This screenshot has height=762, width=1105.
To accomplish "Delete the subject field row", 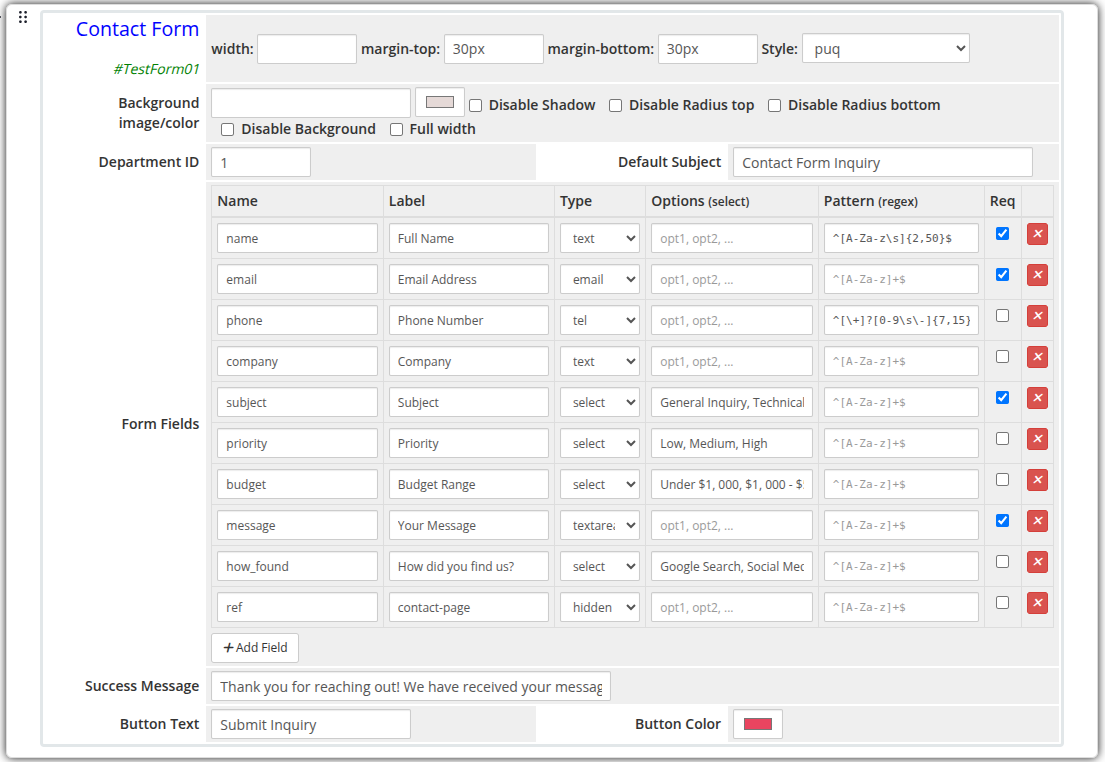I will (1037, 398).
